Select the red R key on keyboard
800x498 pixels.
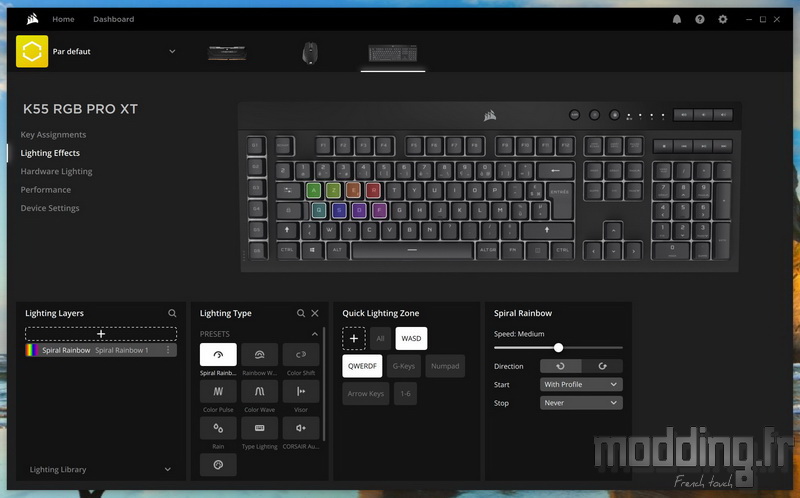point(373,191)
